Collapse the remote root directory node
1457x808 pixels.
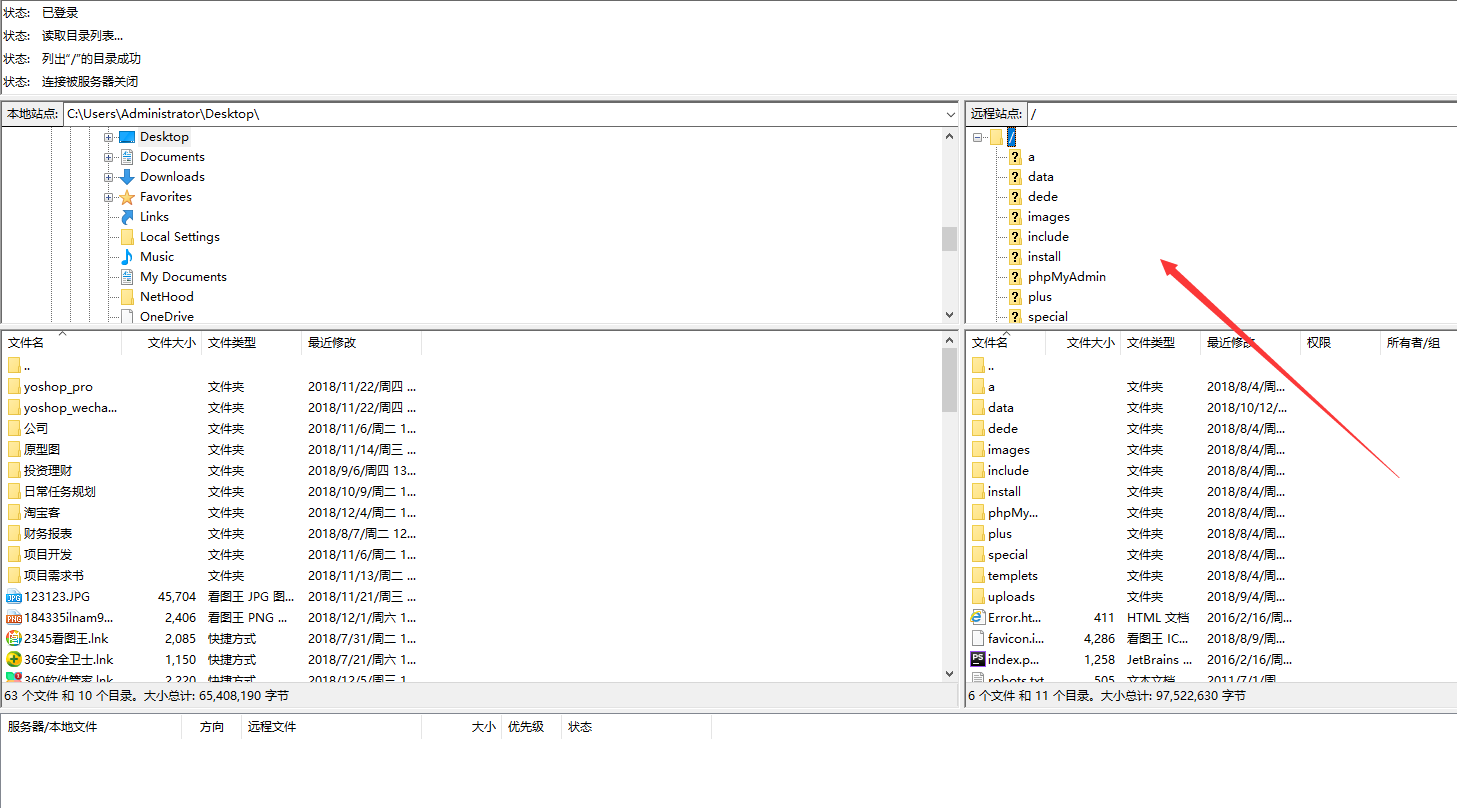click(x=977, y=137)
